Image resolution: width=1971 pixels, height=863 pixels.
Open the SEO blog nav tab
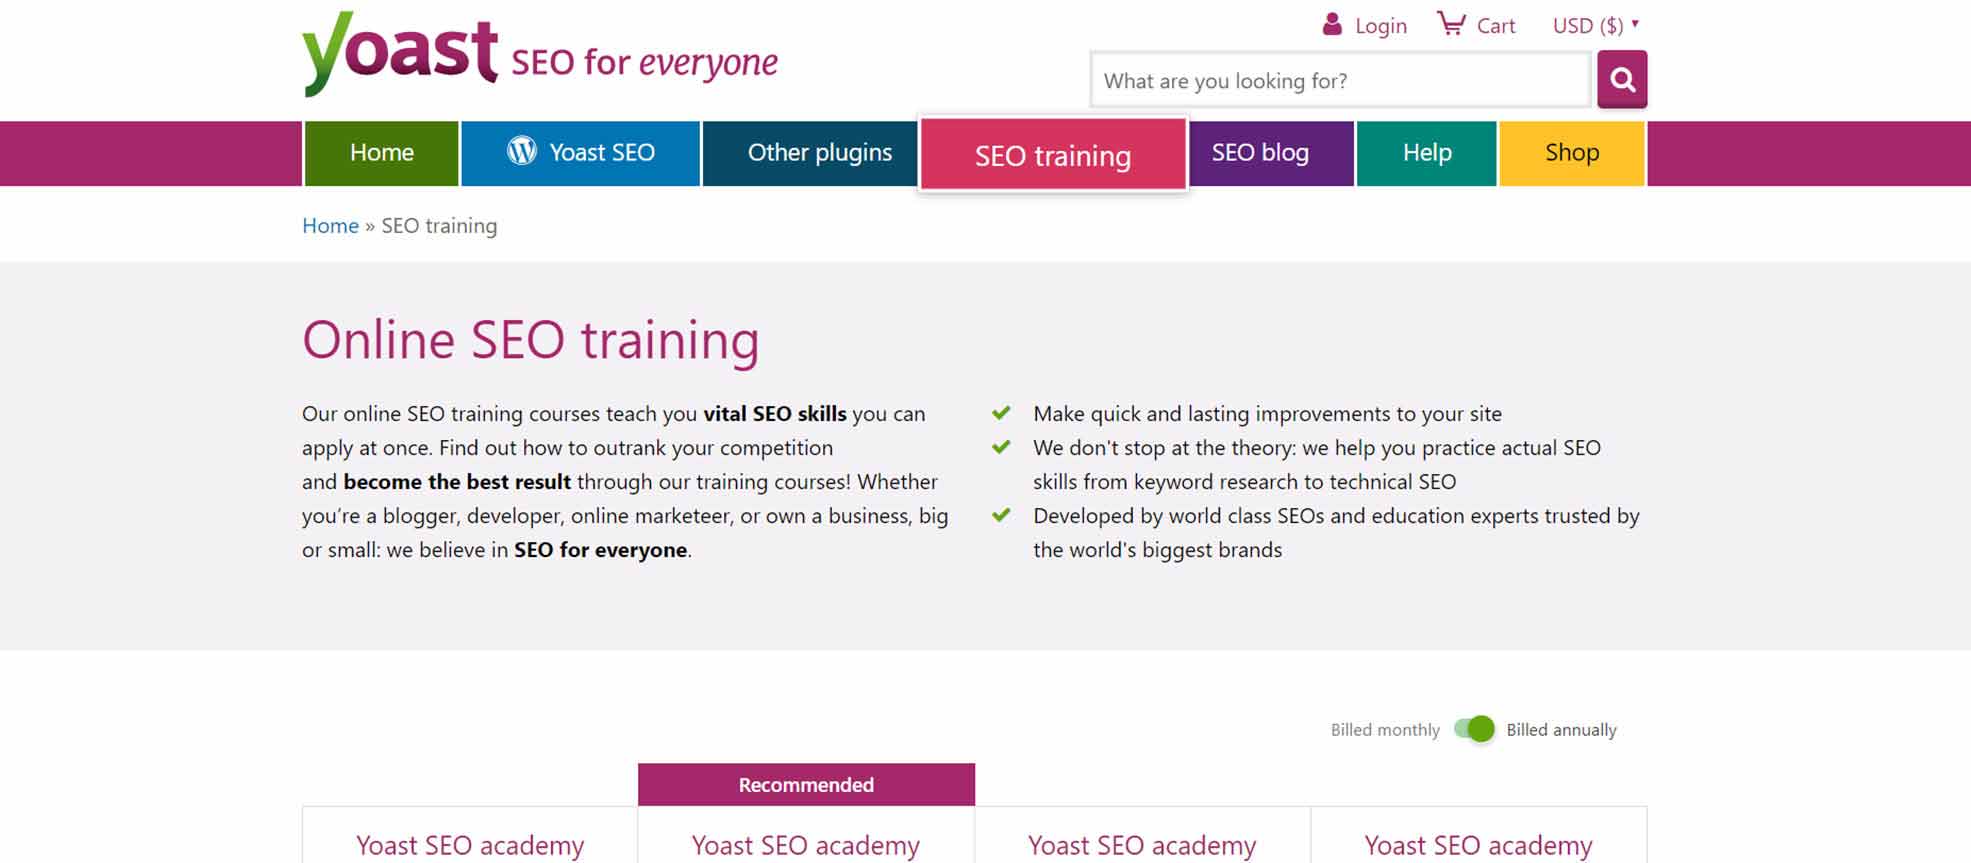pyautogui.click(x=1271, y=153)
